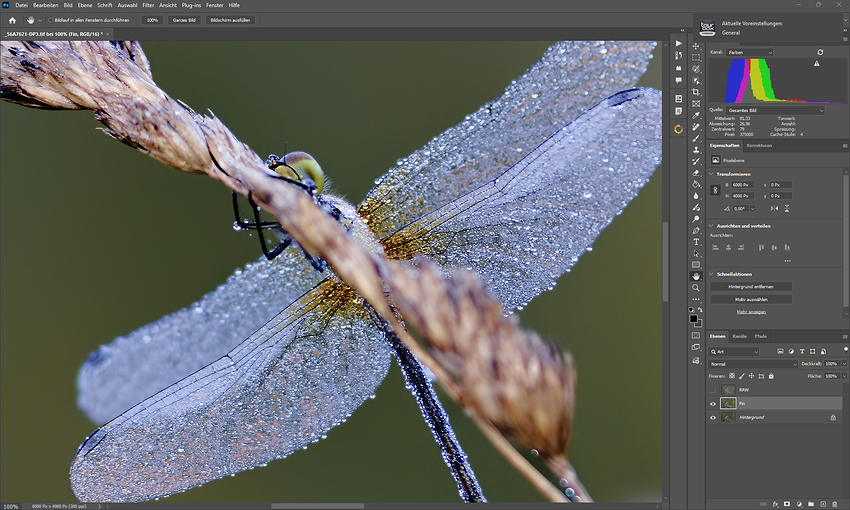Viewport: 850px width, 510px height.
Task: Switch to the Pfade tab
Action: click(x=761, y=337)
